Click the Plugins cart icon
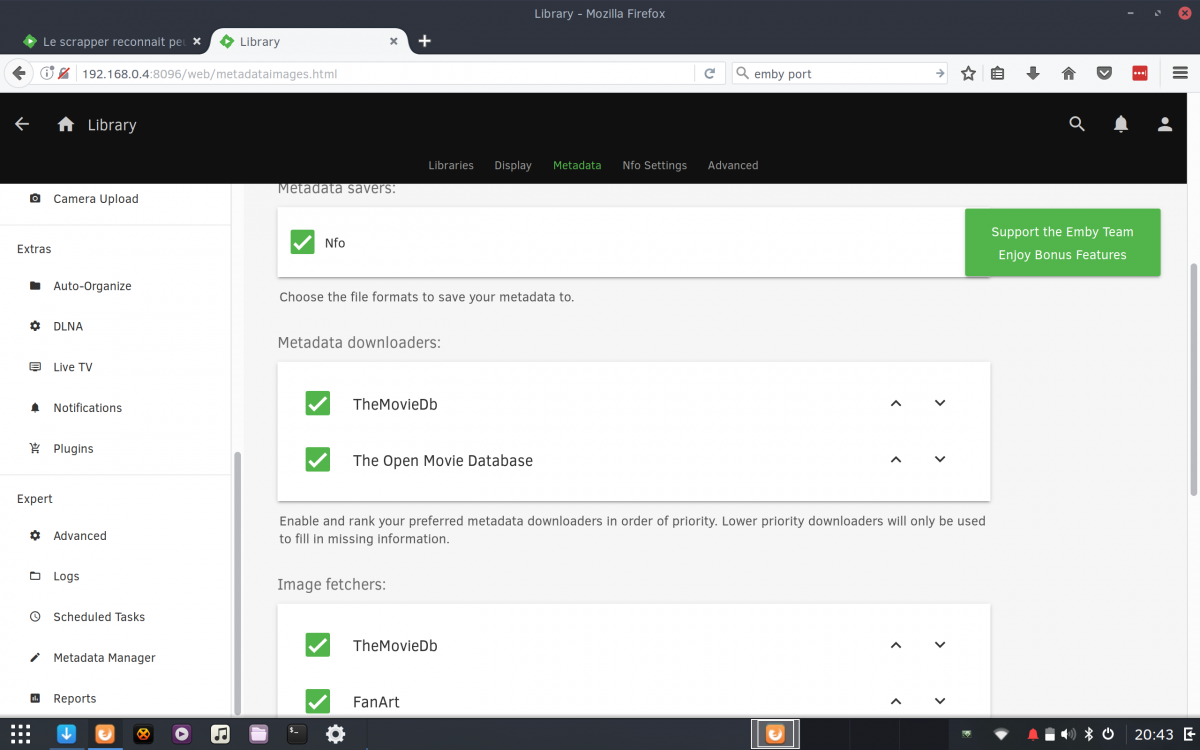 (35, 449)
